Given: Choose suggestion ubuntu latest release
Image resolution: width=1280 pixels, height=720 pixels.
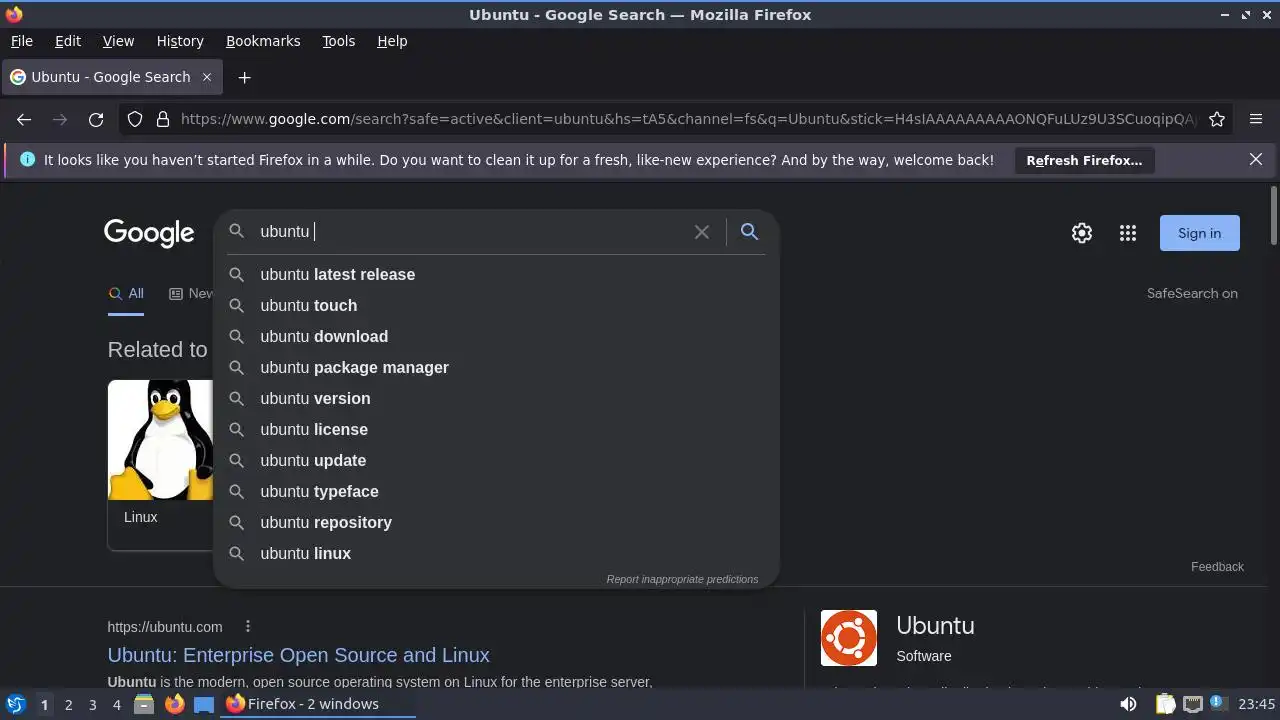Looking at the screenshot, I should tap(495, 274).
